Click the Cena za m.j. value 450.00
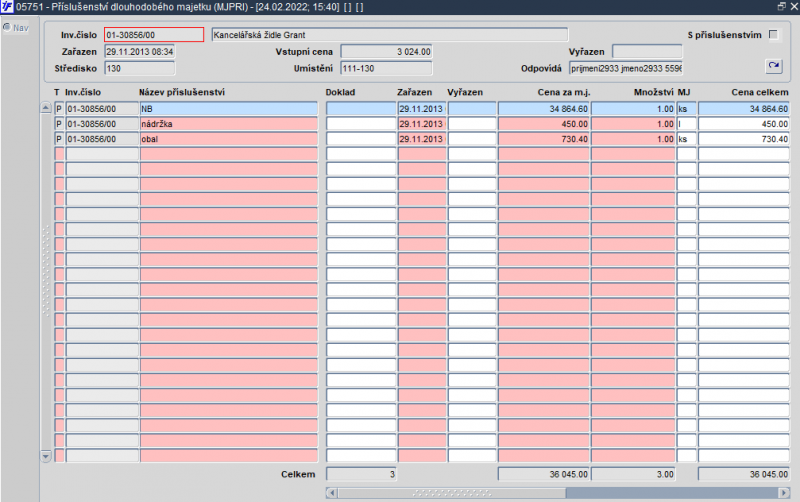 point(543,124)
